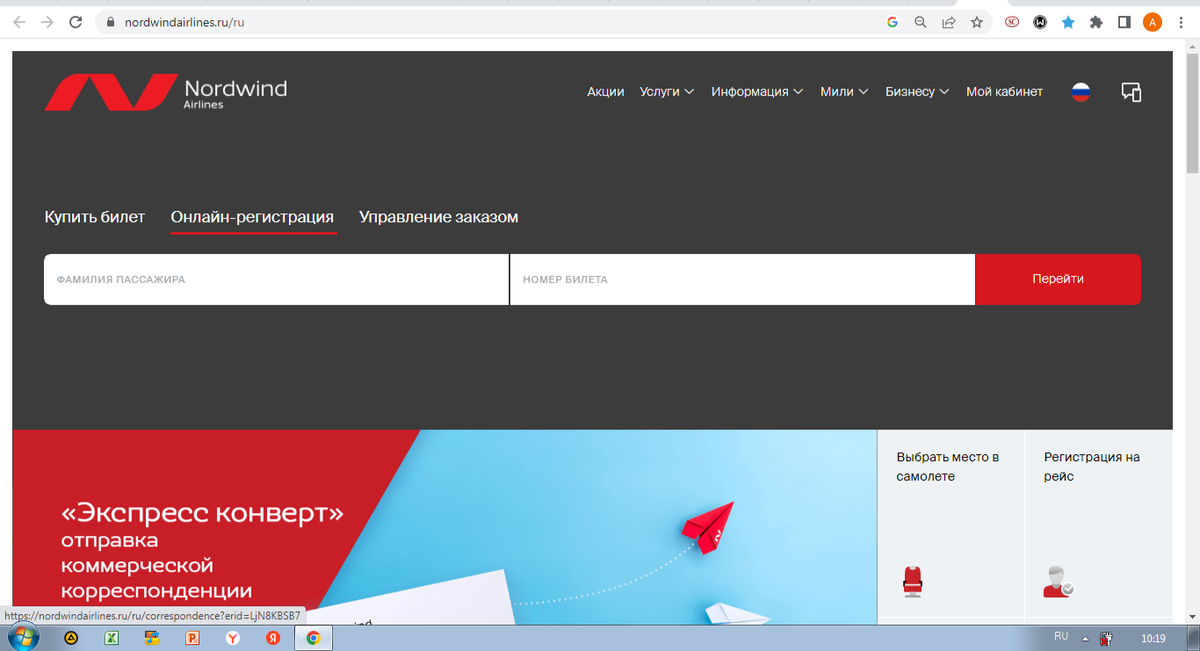Viewport: 1200px width, 651px height.
Task: Click the Фамилия пассажира input field
Action: coord(276,279)
